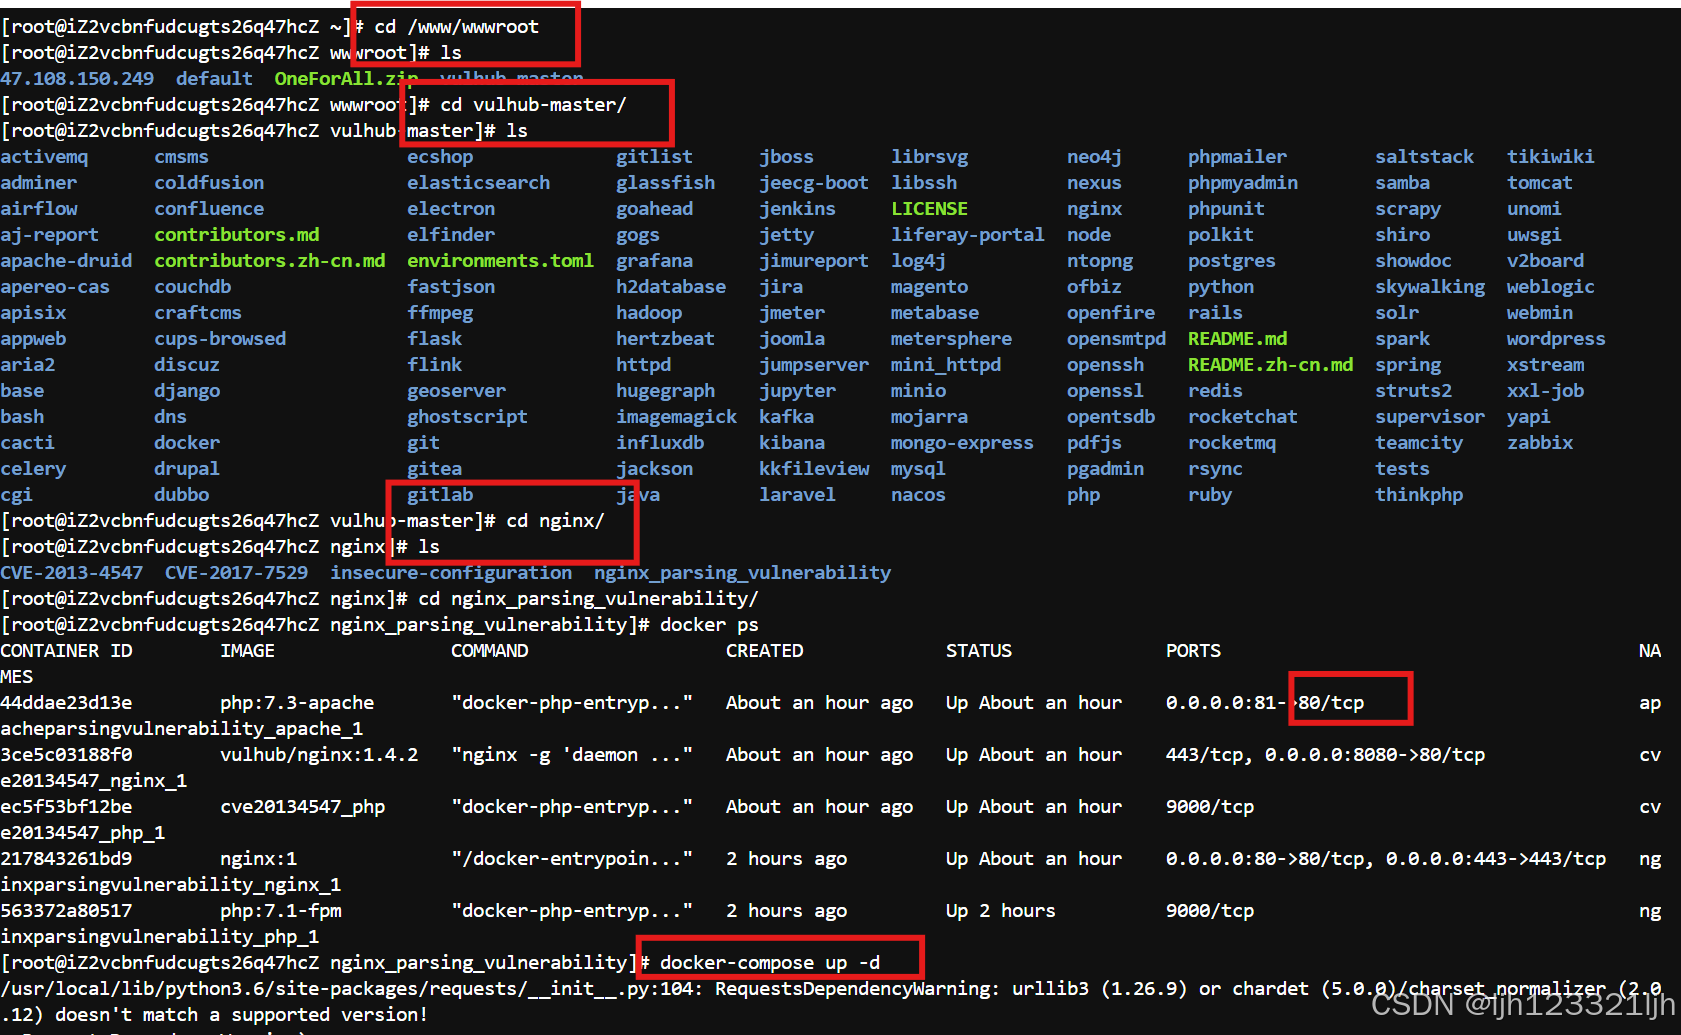Click the 'thinkphp' directory name
Image resolution: width=1681 pixels, height=1035 pixels.
[1419, 495]
